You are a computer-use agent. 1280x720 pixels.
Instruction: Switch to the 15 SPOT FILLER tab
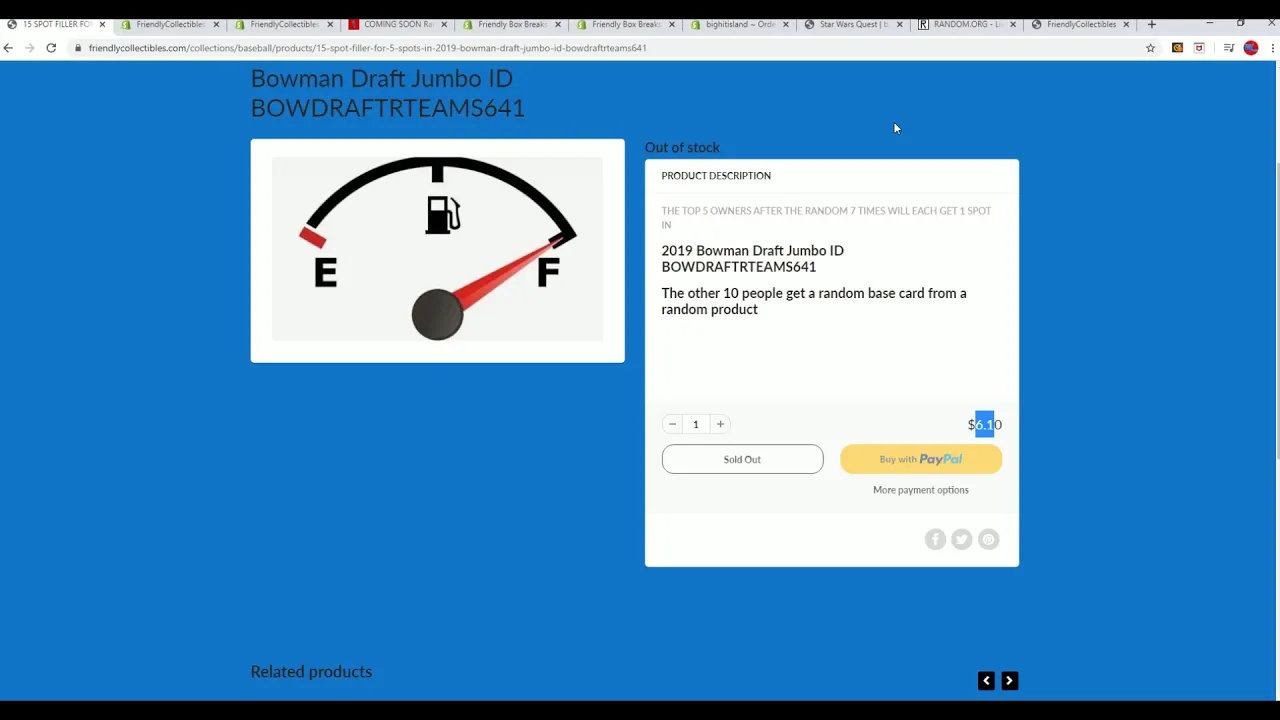coord(56,24)
